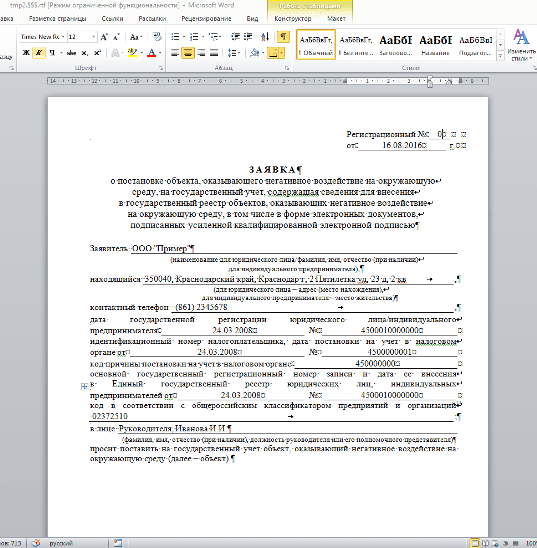This screenshot has height=548, width=537.
Task: Open the line spacing menu
Action: 233,53
